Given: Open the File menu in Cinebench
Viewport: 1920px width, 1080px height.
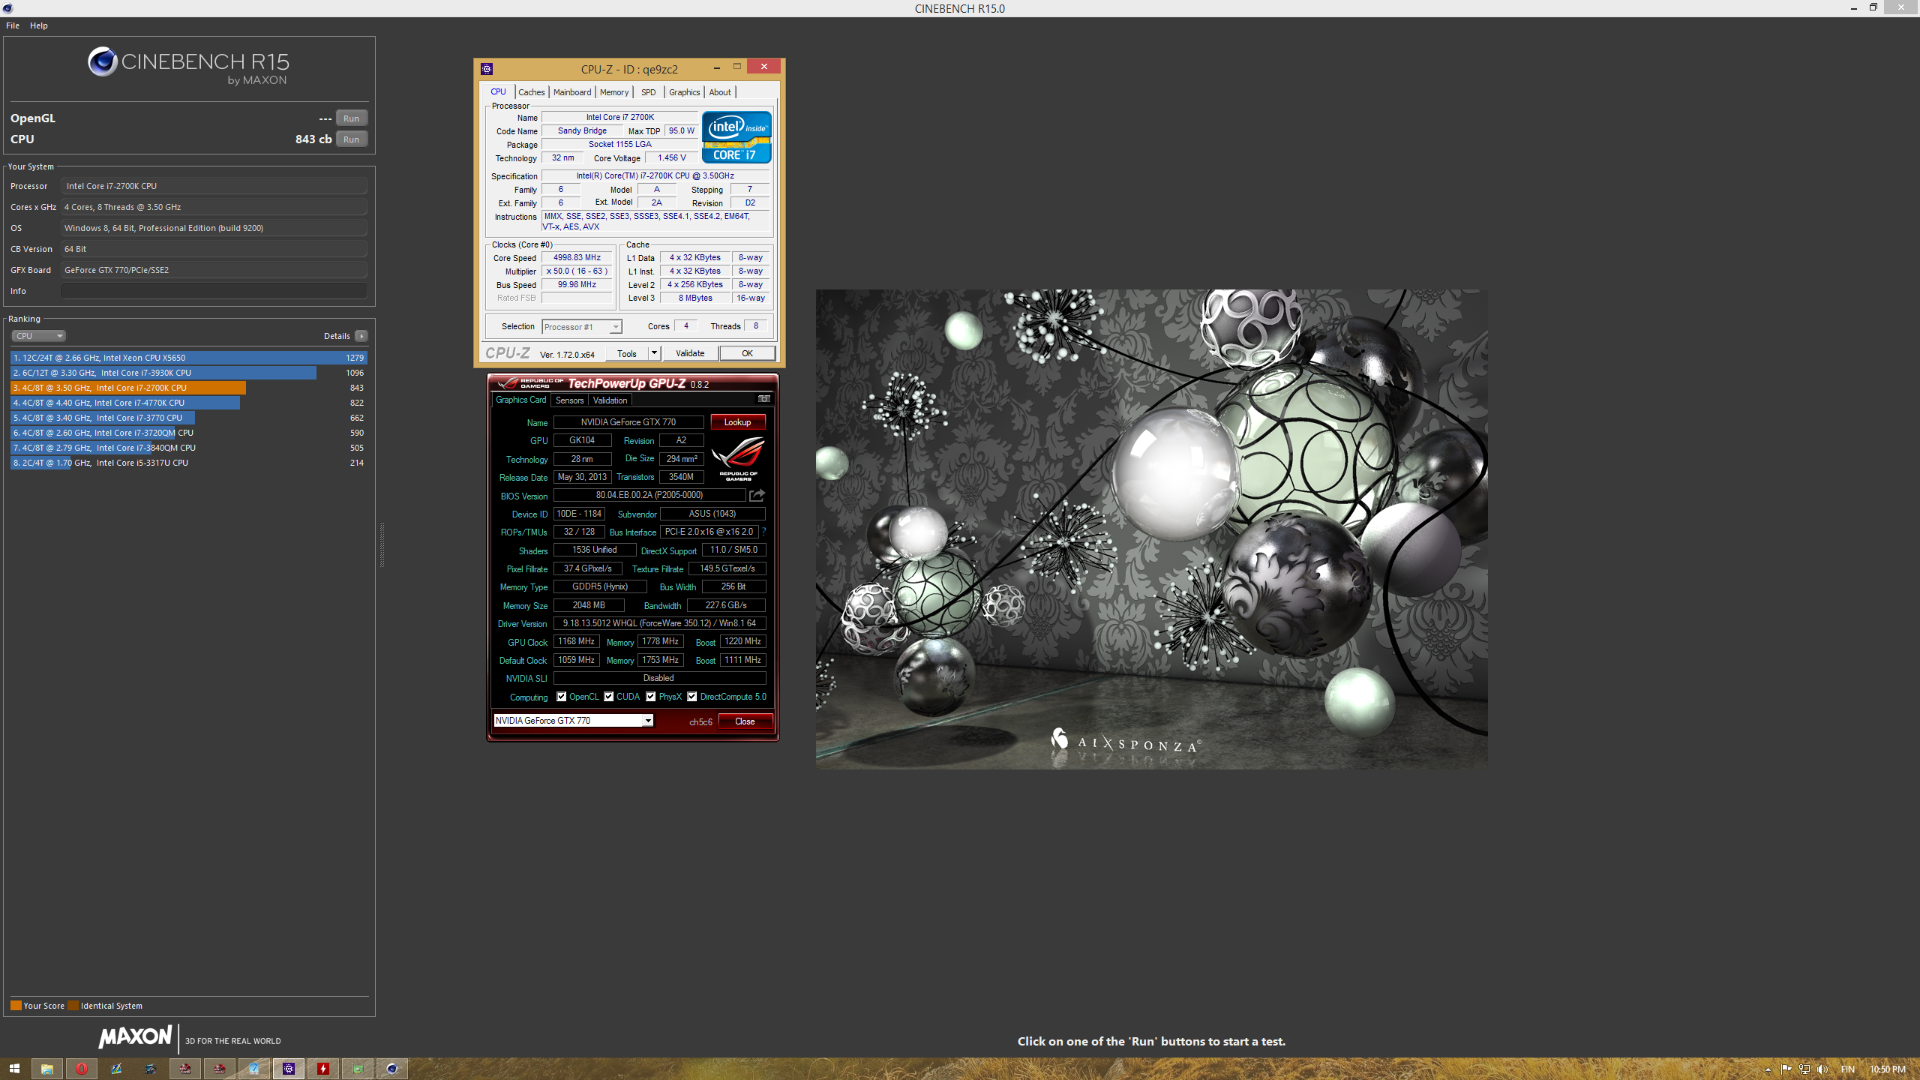Looking at the screenshot, I should pos(13,25).
